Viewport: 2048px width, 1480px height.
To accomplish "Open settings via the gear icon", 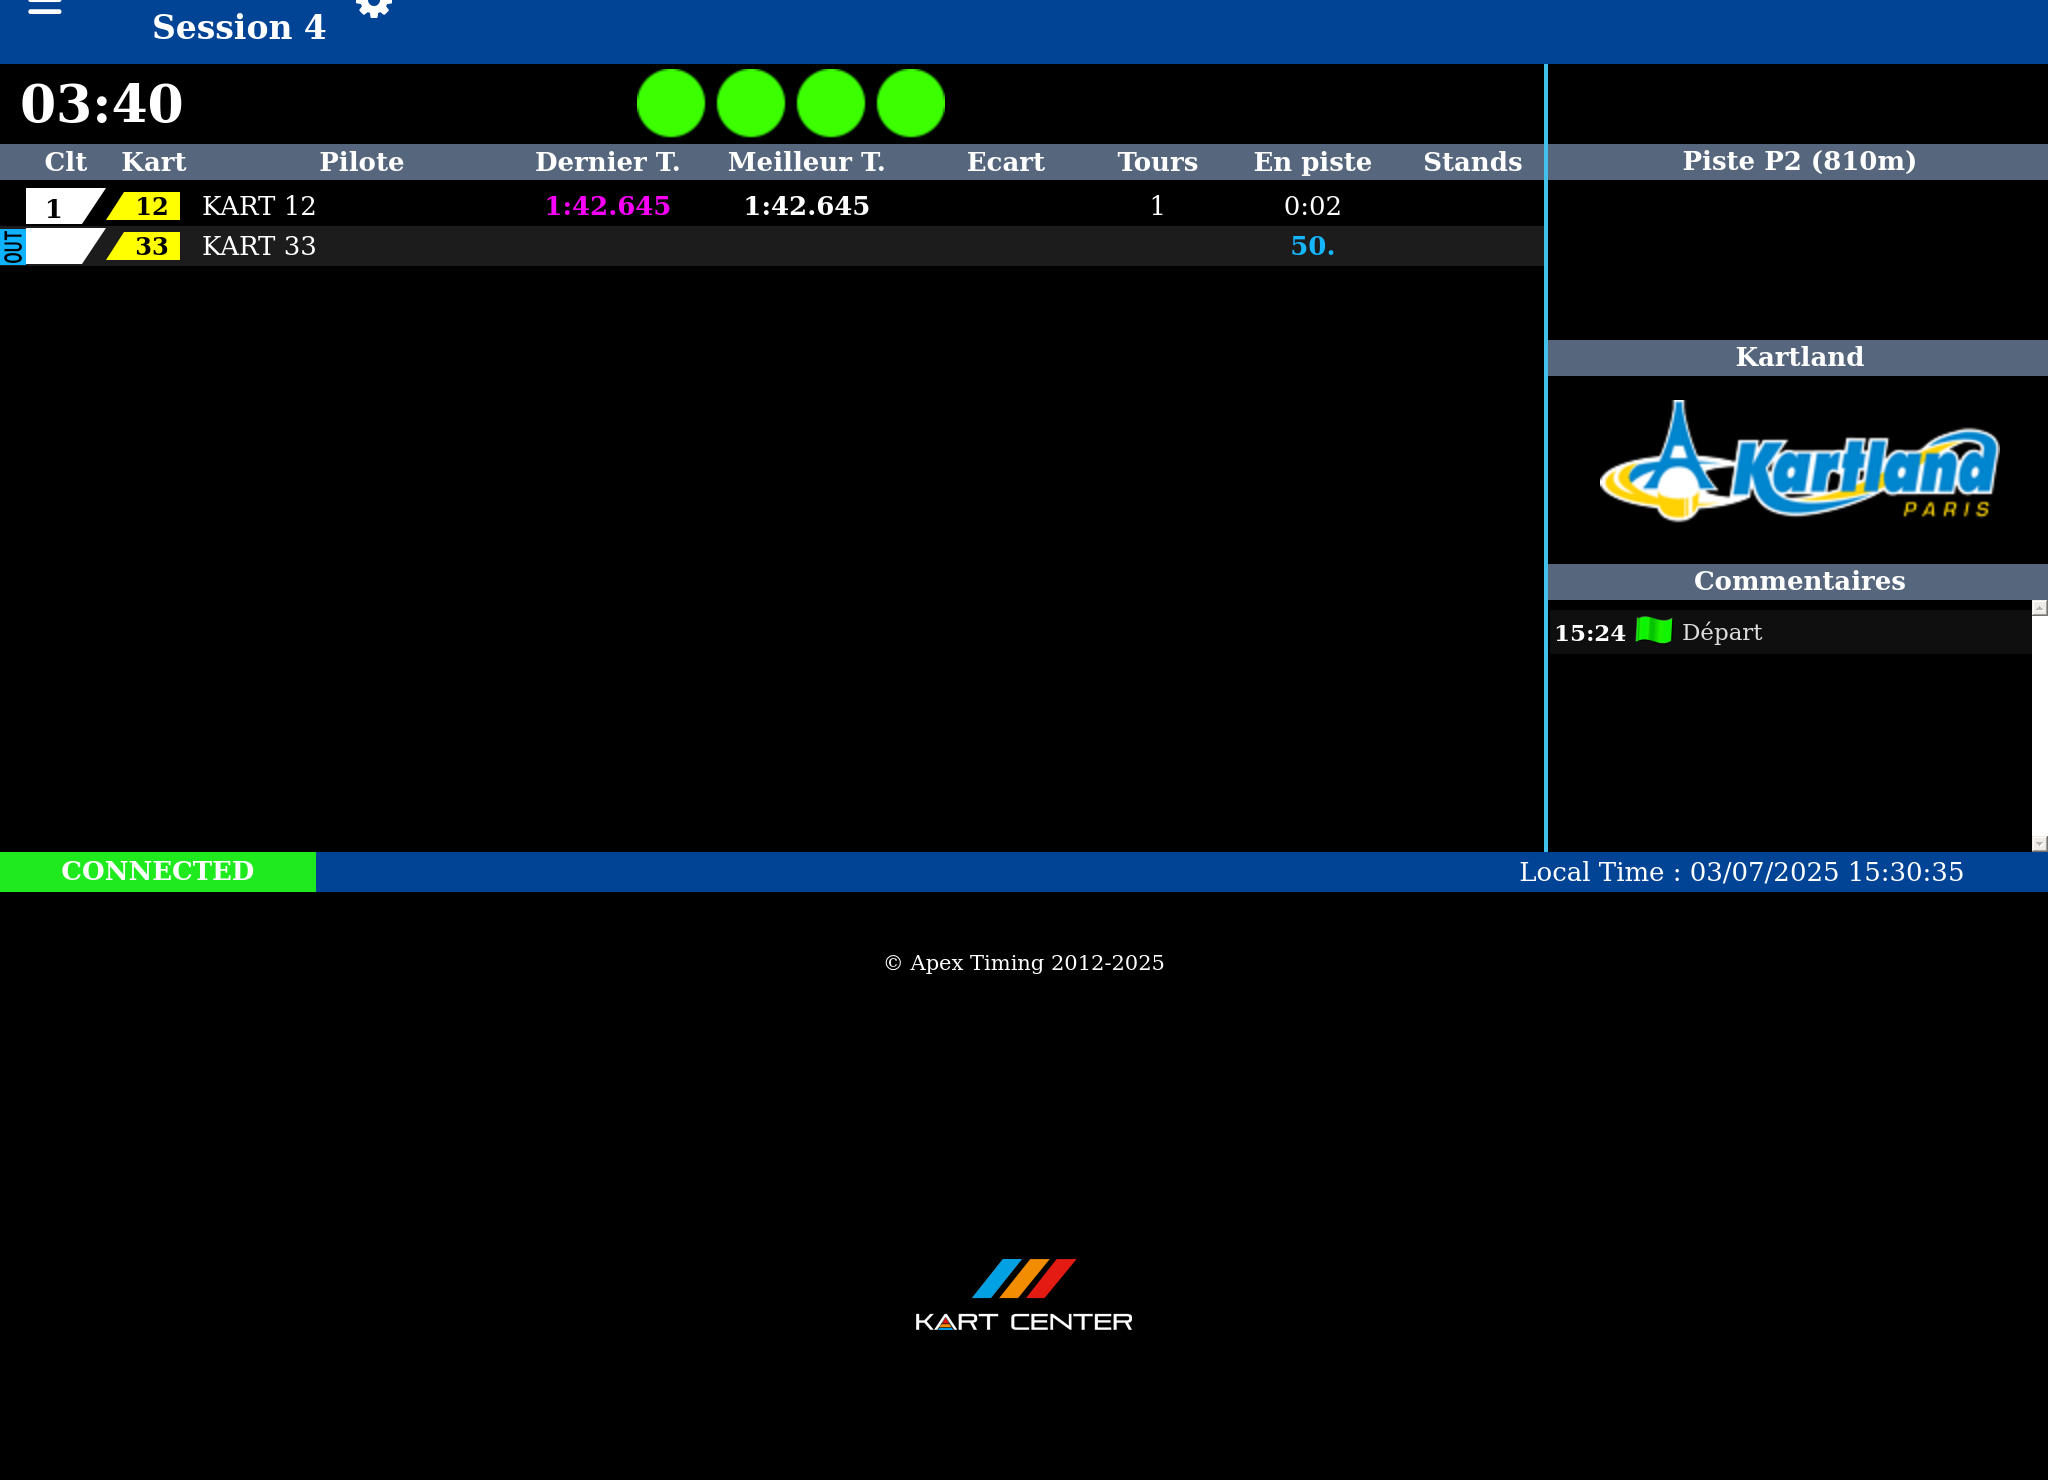I will [x=374, y=8].
